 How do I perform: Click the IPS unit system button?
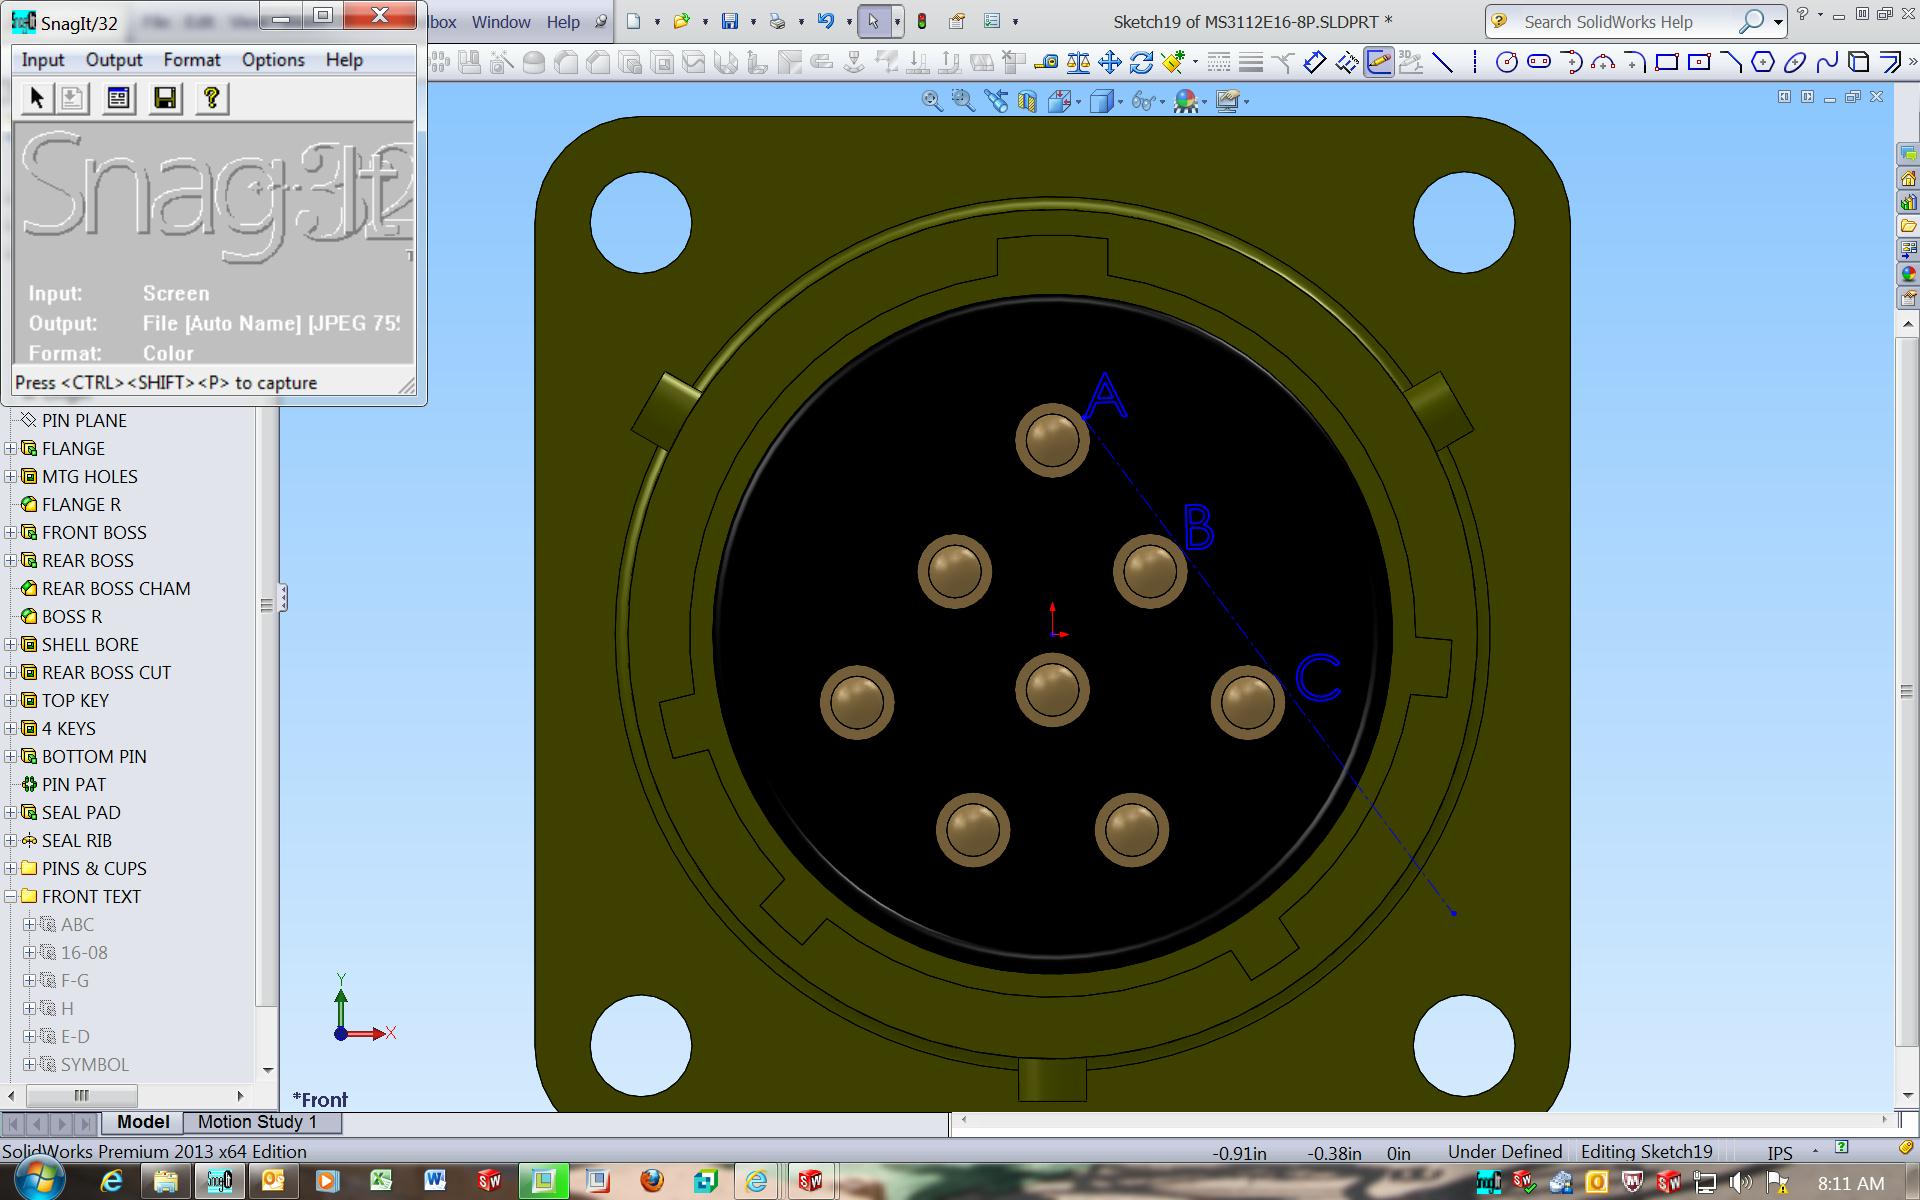1779,1152
